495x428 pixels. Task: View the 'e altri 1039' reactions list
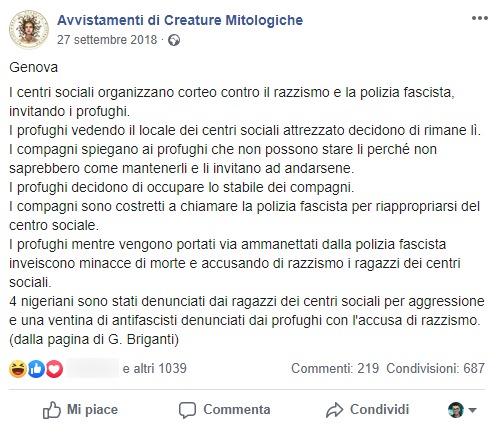[x=155, y=369]
